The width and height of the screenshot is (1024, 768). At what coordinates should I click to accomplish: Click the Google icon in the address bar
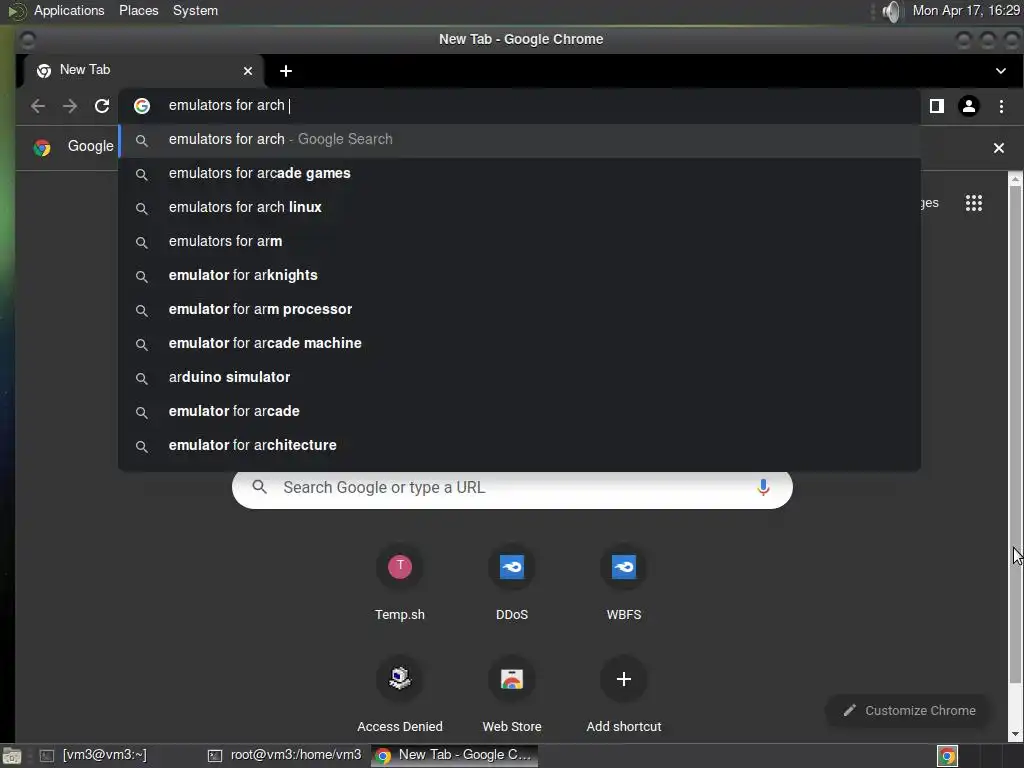click(x=142, y=106)
